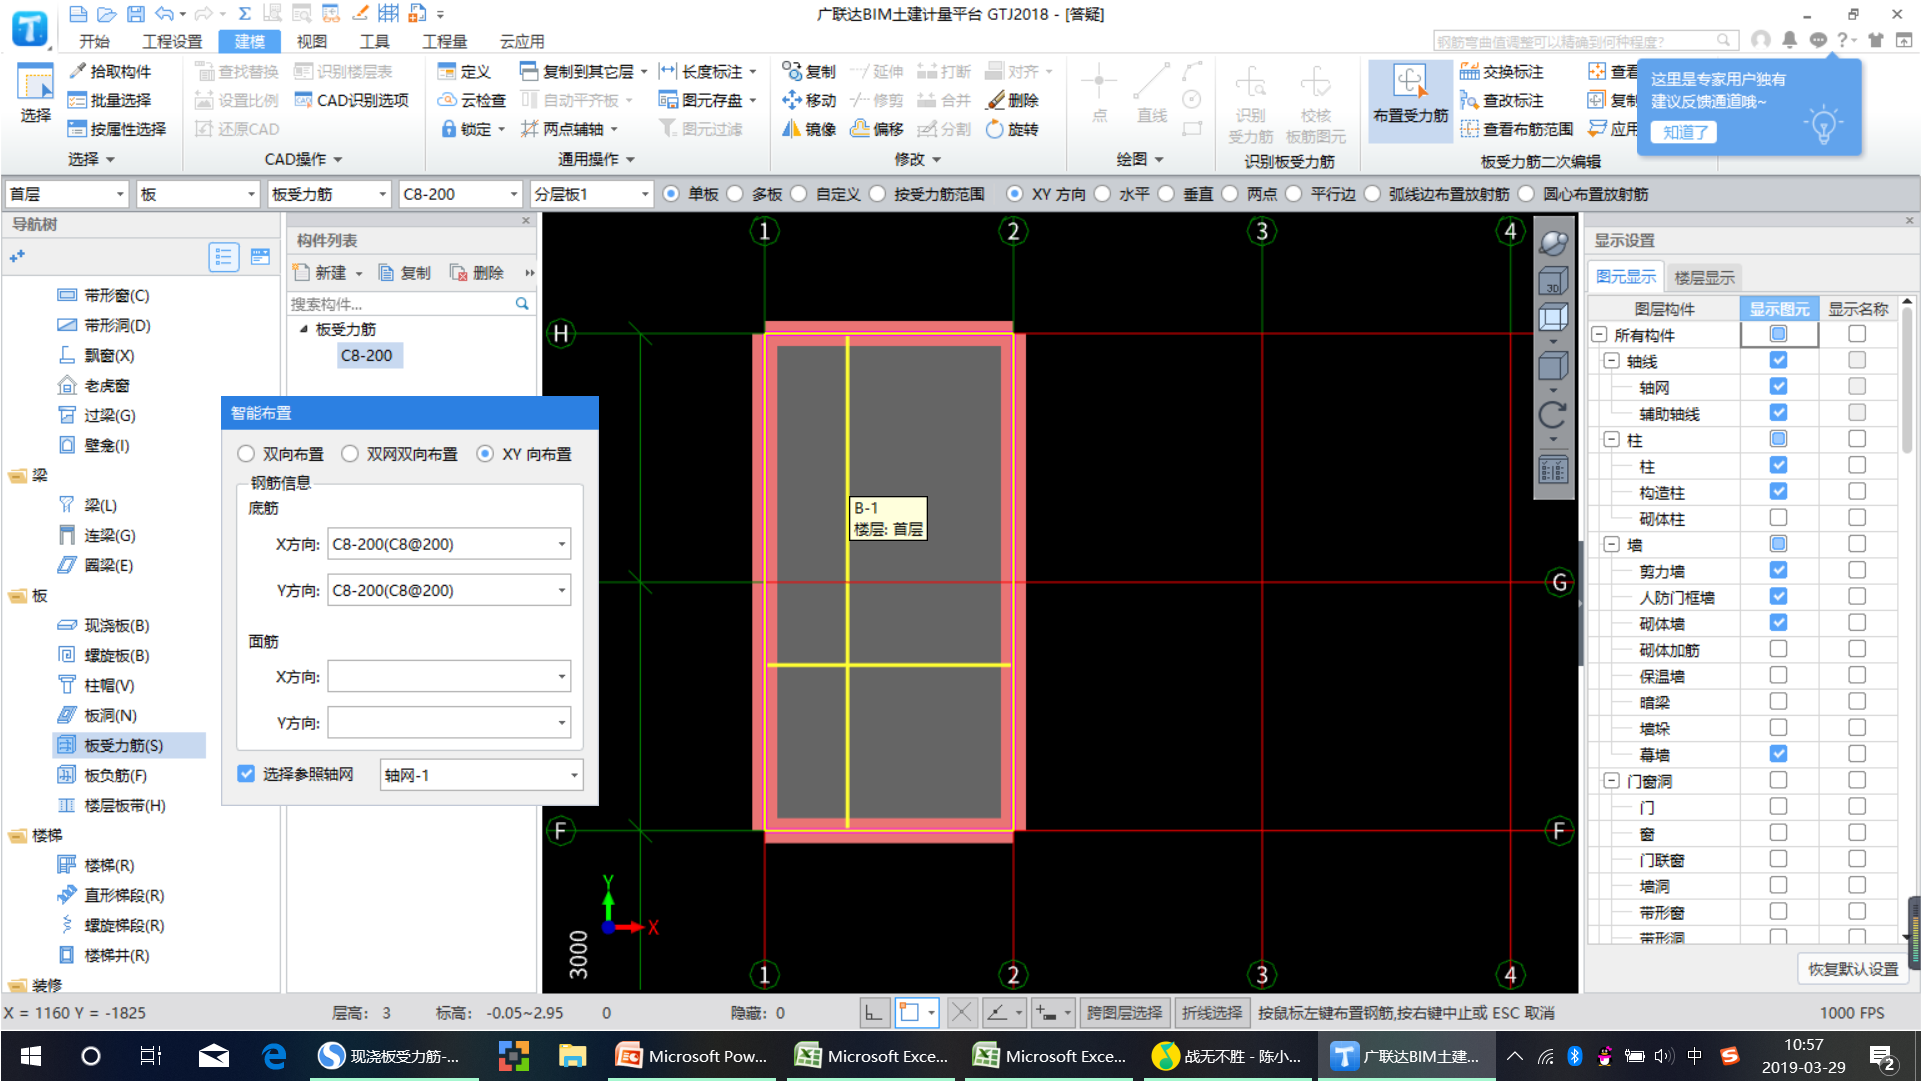The width and height of the screenshot is (1922, 1082).
Task: Click 复制到其它层 copy to other floors
Action: click(583, 71)
